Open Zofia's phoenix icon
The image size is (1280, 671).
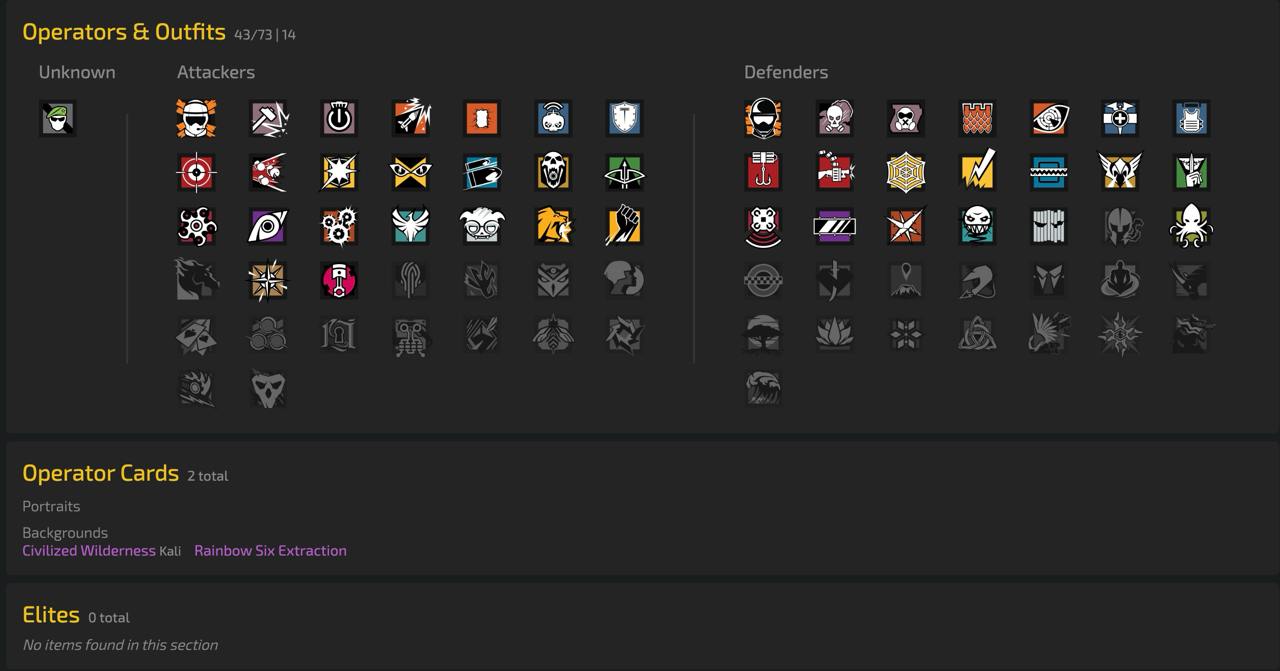click(411, 226)
